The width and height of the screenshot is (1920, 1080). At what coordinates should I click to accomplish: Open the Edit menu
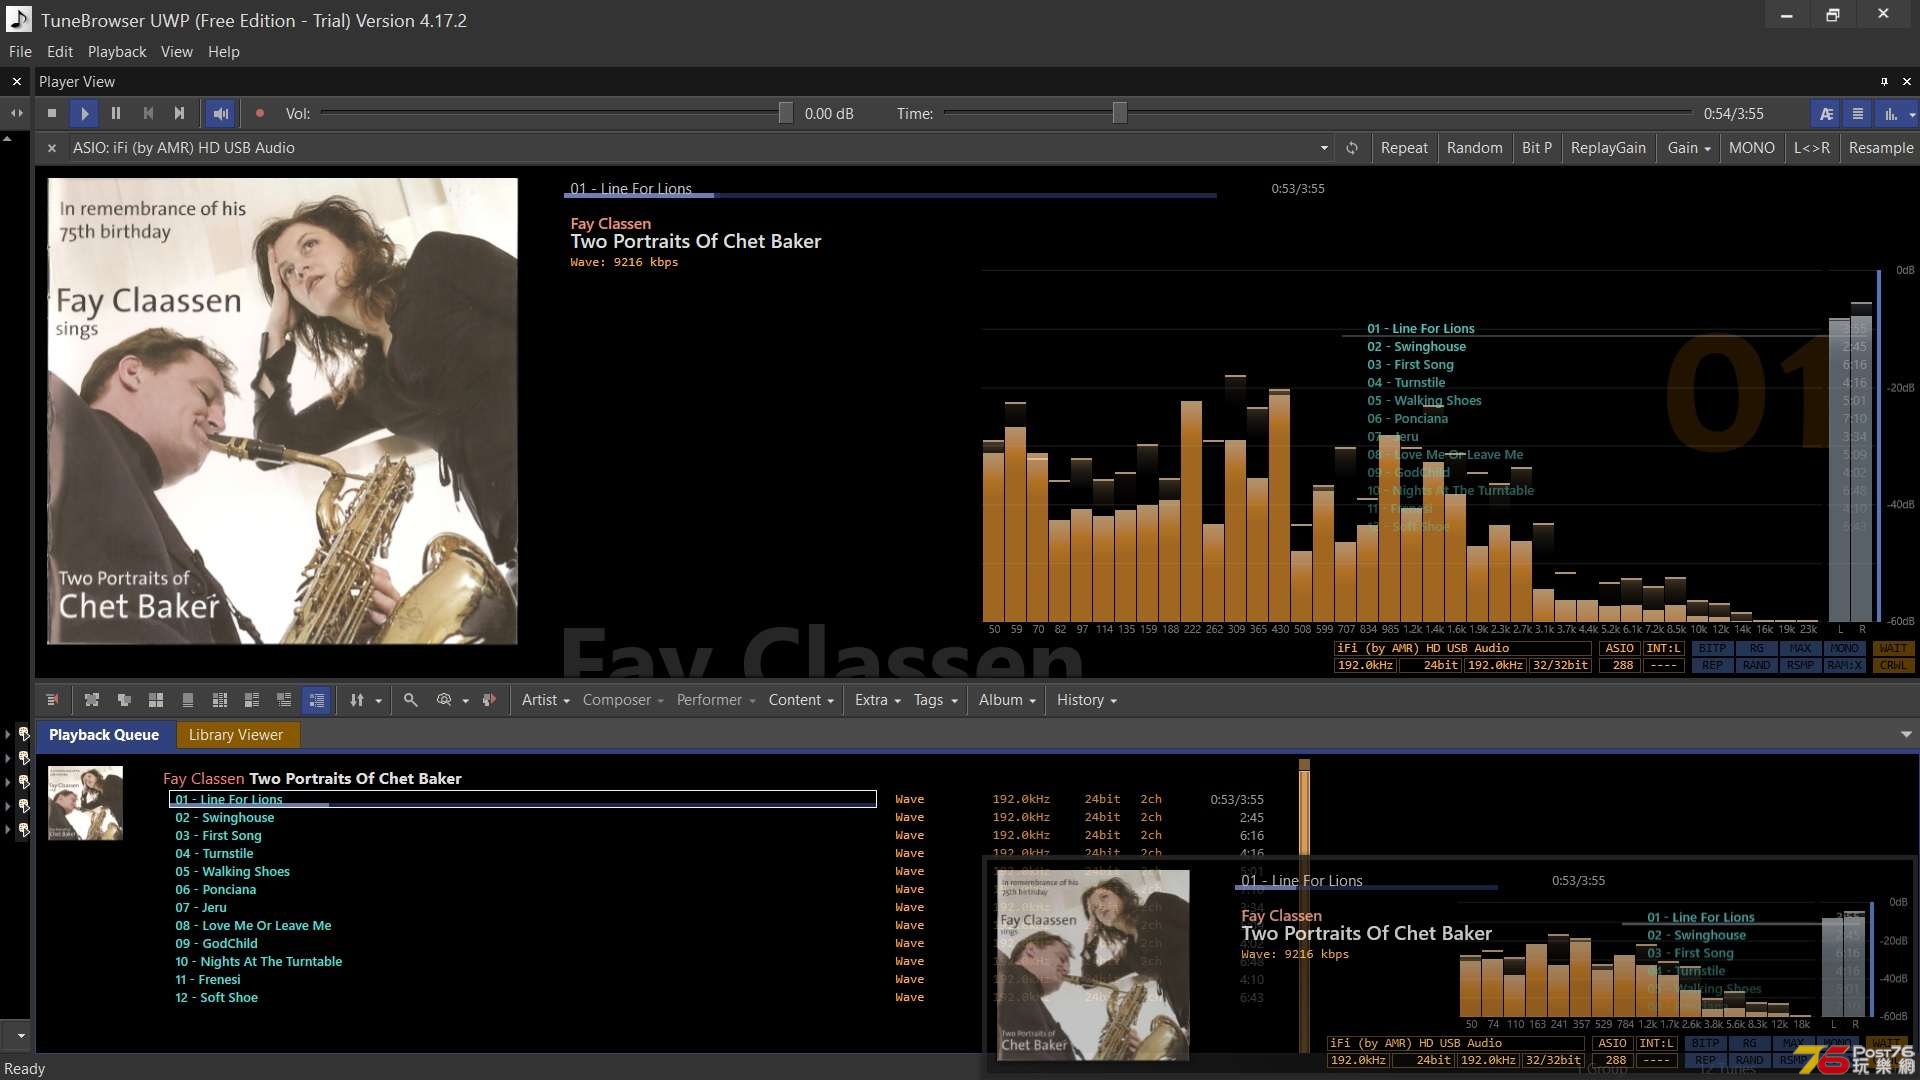60,51
